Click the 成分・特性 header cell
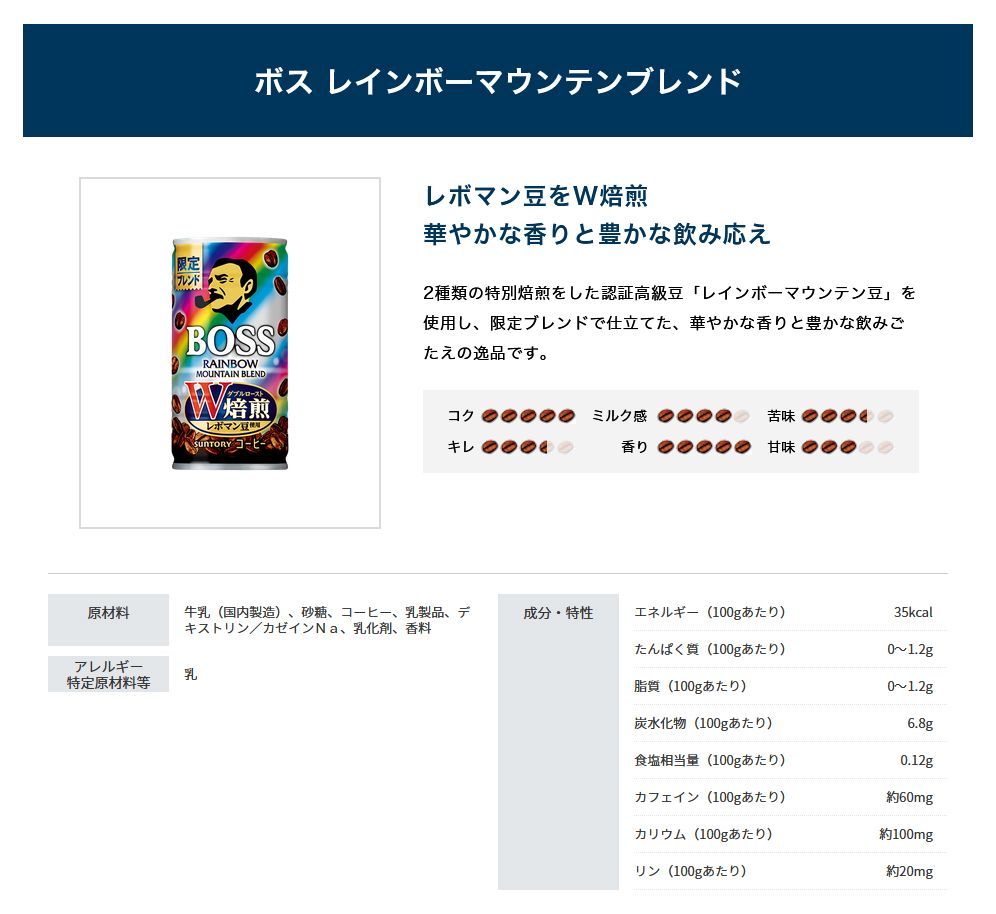The width and height of the screenshot is (996, 914). 558,741
